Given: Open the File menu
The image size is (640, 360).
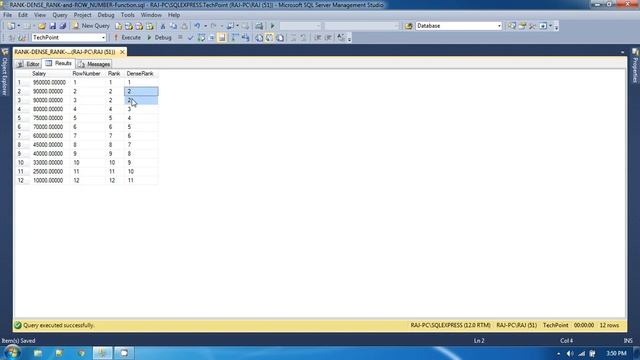Looking at the screenshot, I should (x=7, y=15).
